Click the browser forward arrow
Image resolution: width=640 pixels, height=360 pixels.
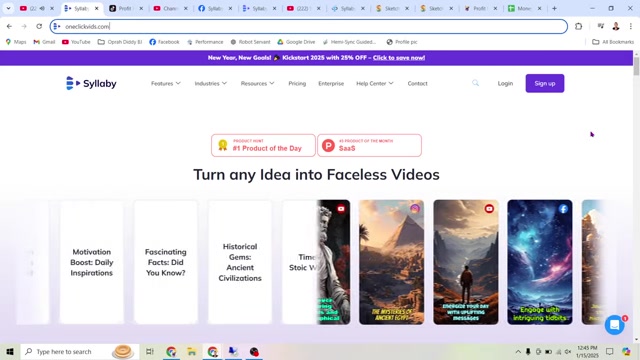pyautogui.click(x=24, y=26)
